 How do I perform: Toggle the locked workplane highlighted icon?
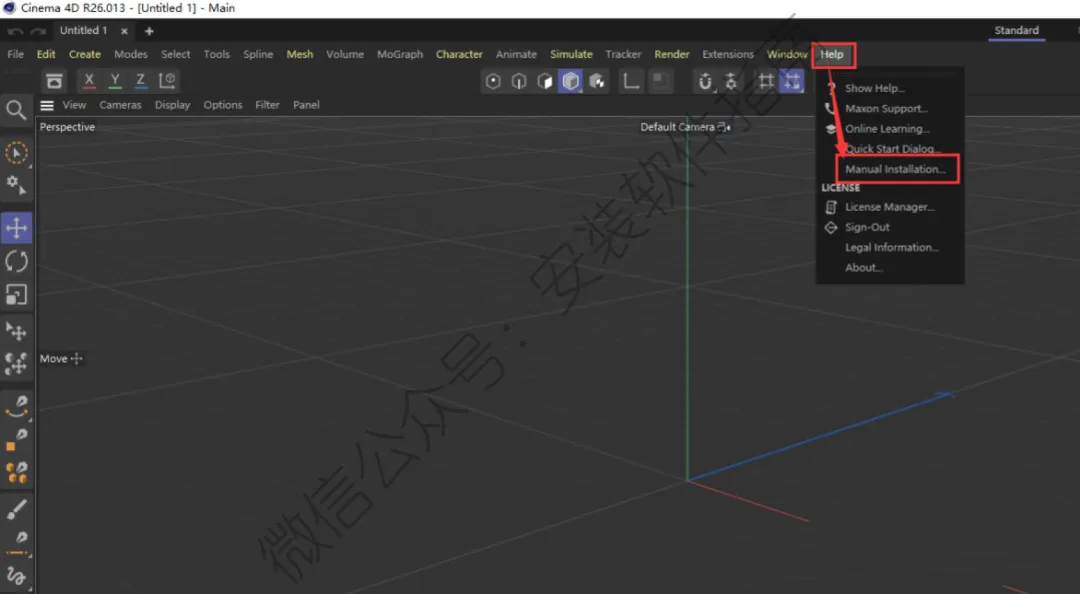click(x=792, y=81)
